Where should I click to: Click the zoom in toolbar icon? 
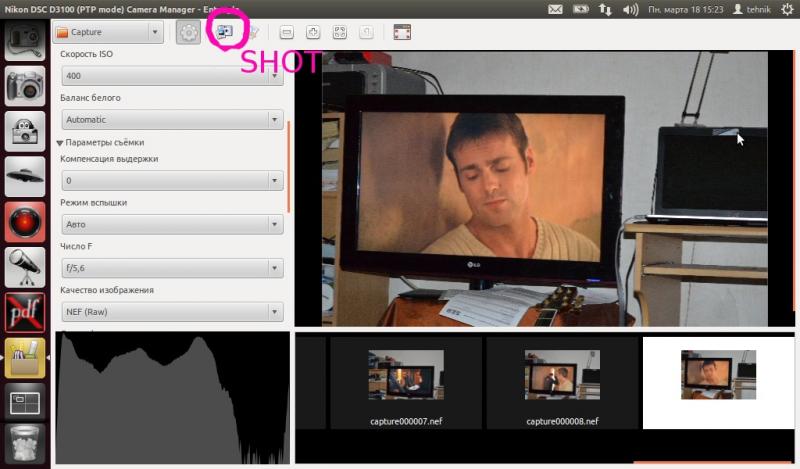click(x=313, y=32)
